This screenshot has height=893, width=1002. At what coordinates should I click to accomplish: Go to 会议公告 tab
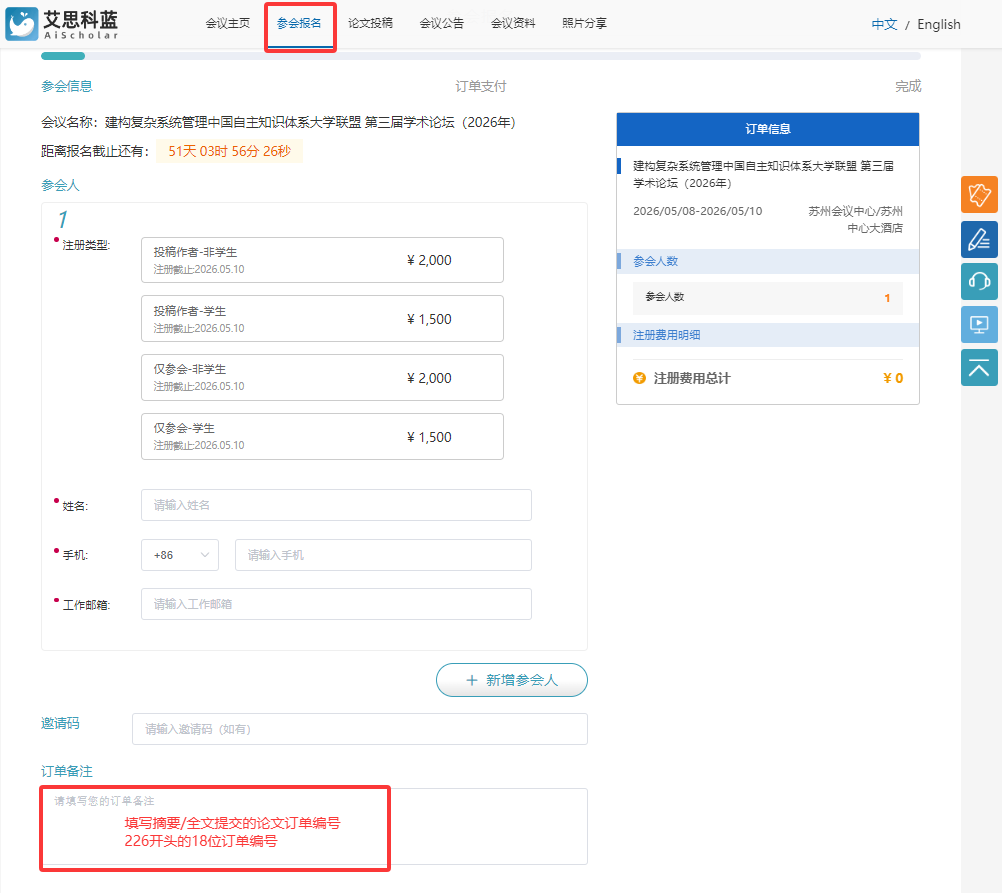[x=441, y=23]
